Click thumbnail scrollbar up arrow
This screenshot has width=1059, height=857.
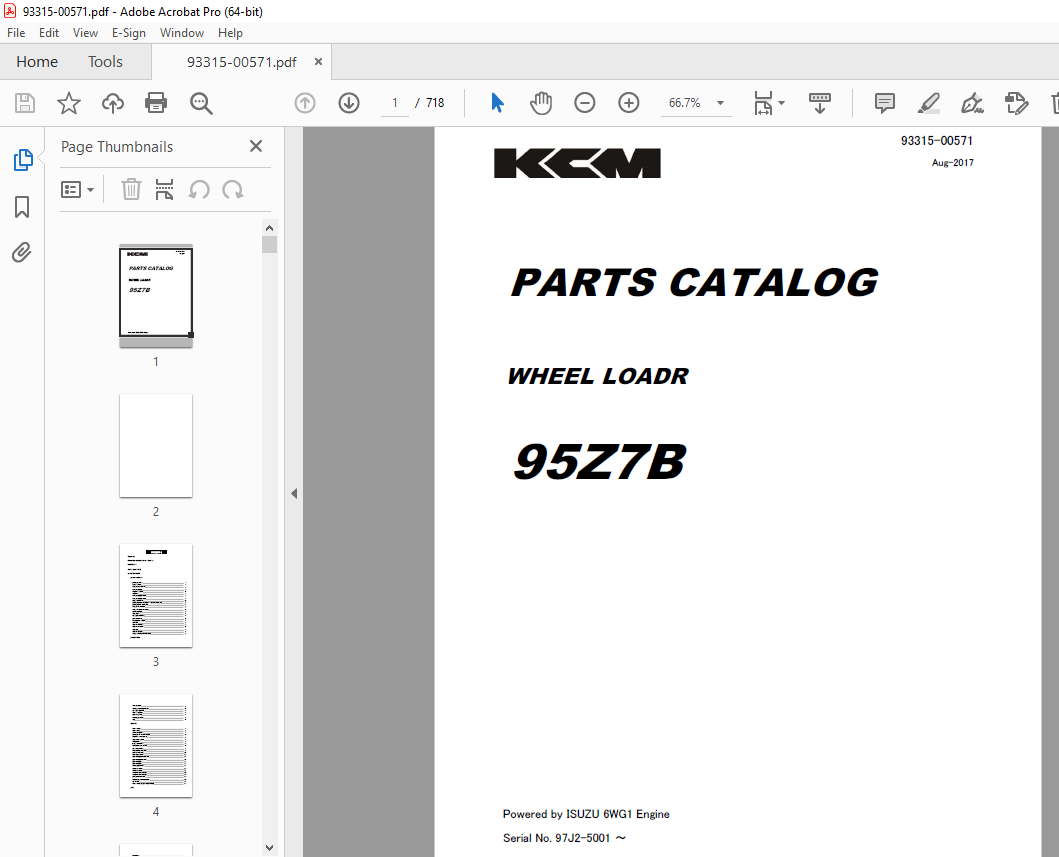pos(269,228)
